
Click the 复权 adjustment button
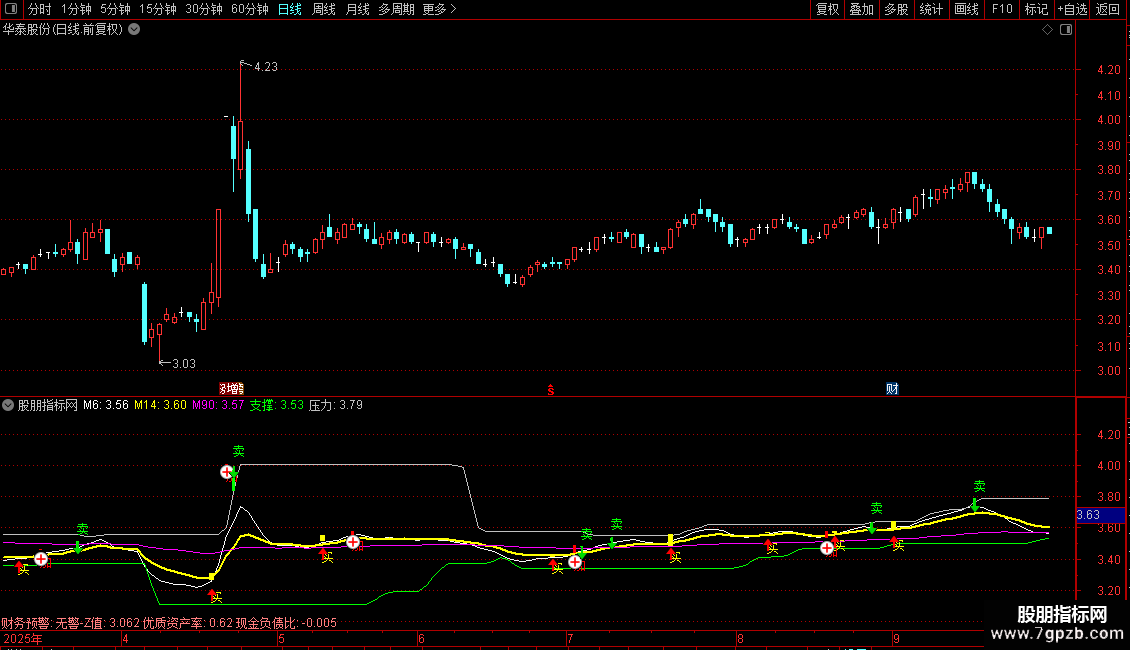coord(827,9)
